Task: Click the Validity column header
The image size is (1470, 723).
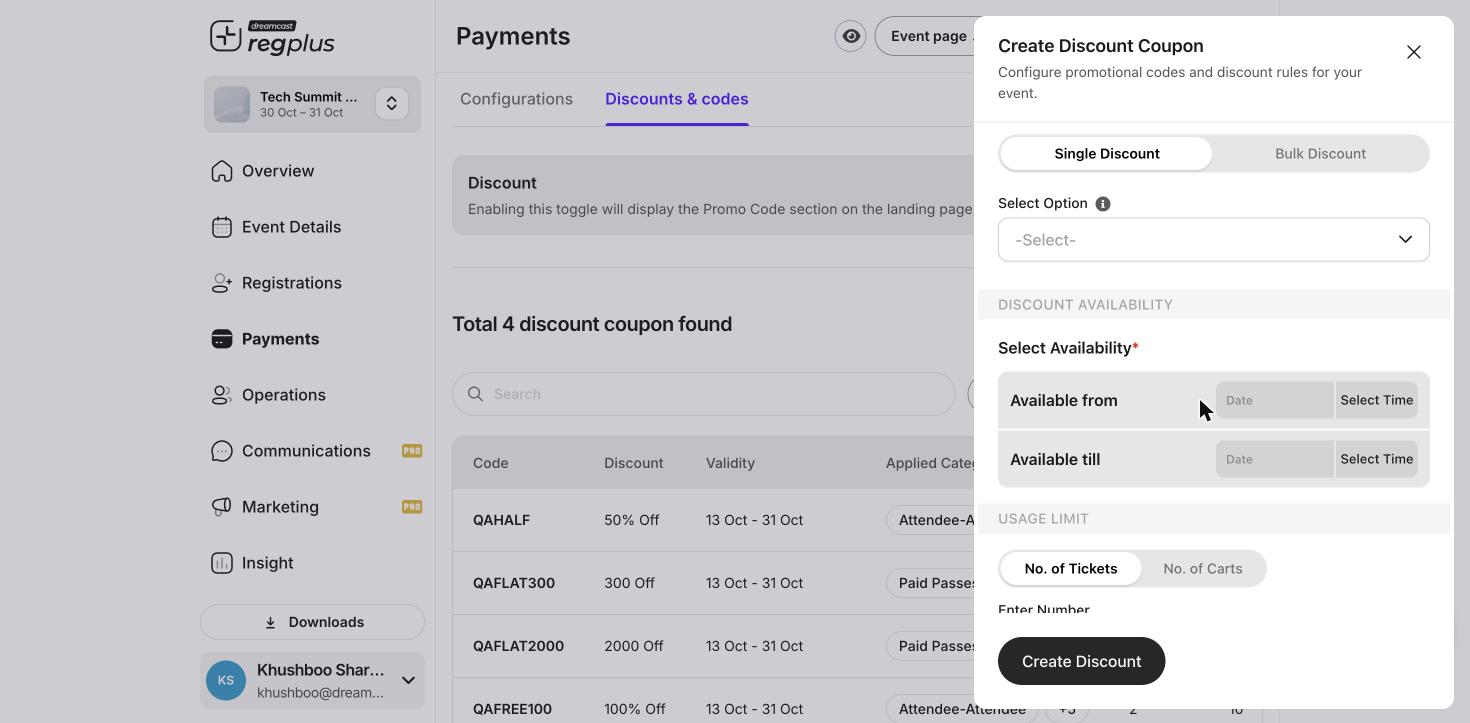Action: [x=730, y=463]
